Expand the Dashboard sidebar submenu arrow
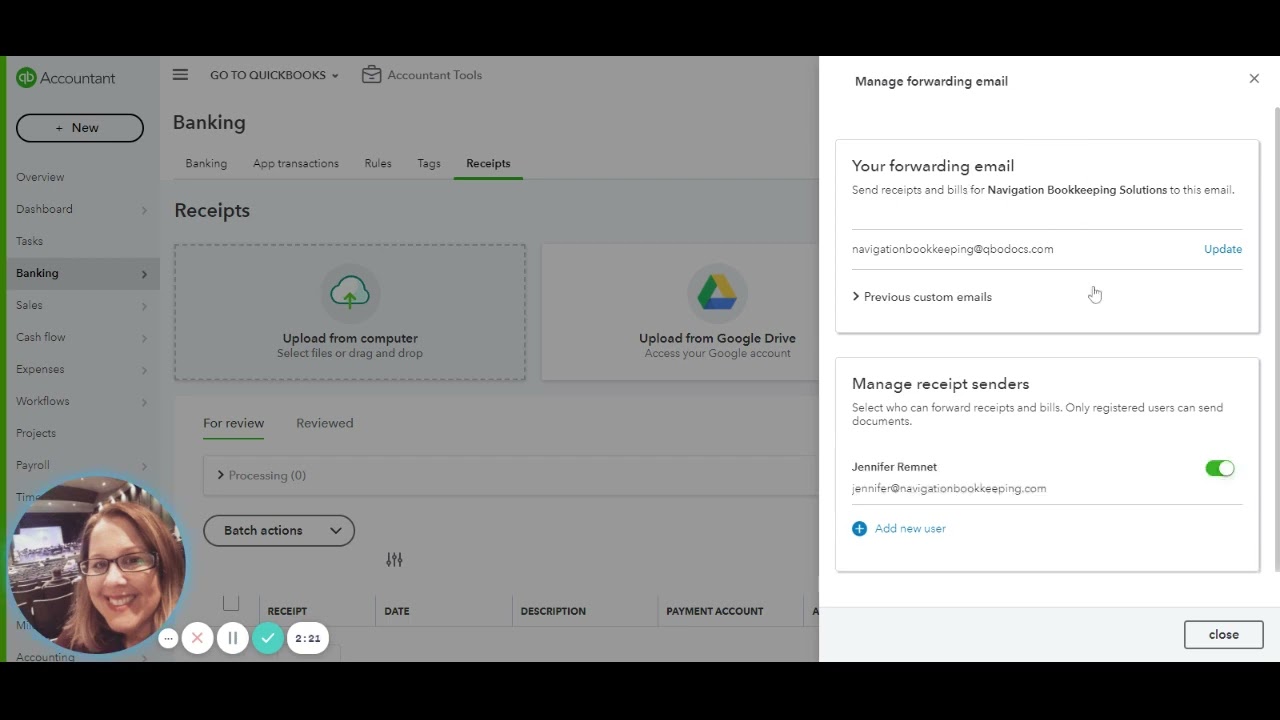Image resolution: width=1280 pixels, height=720 pixels. click(x=144, y=210)
